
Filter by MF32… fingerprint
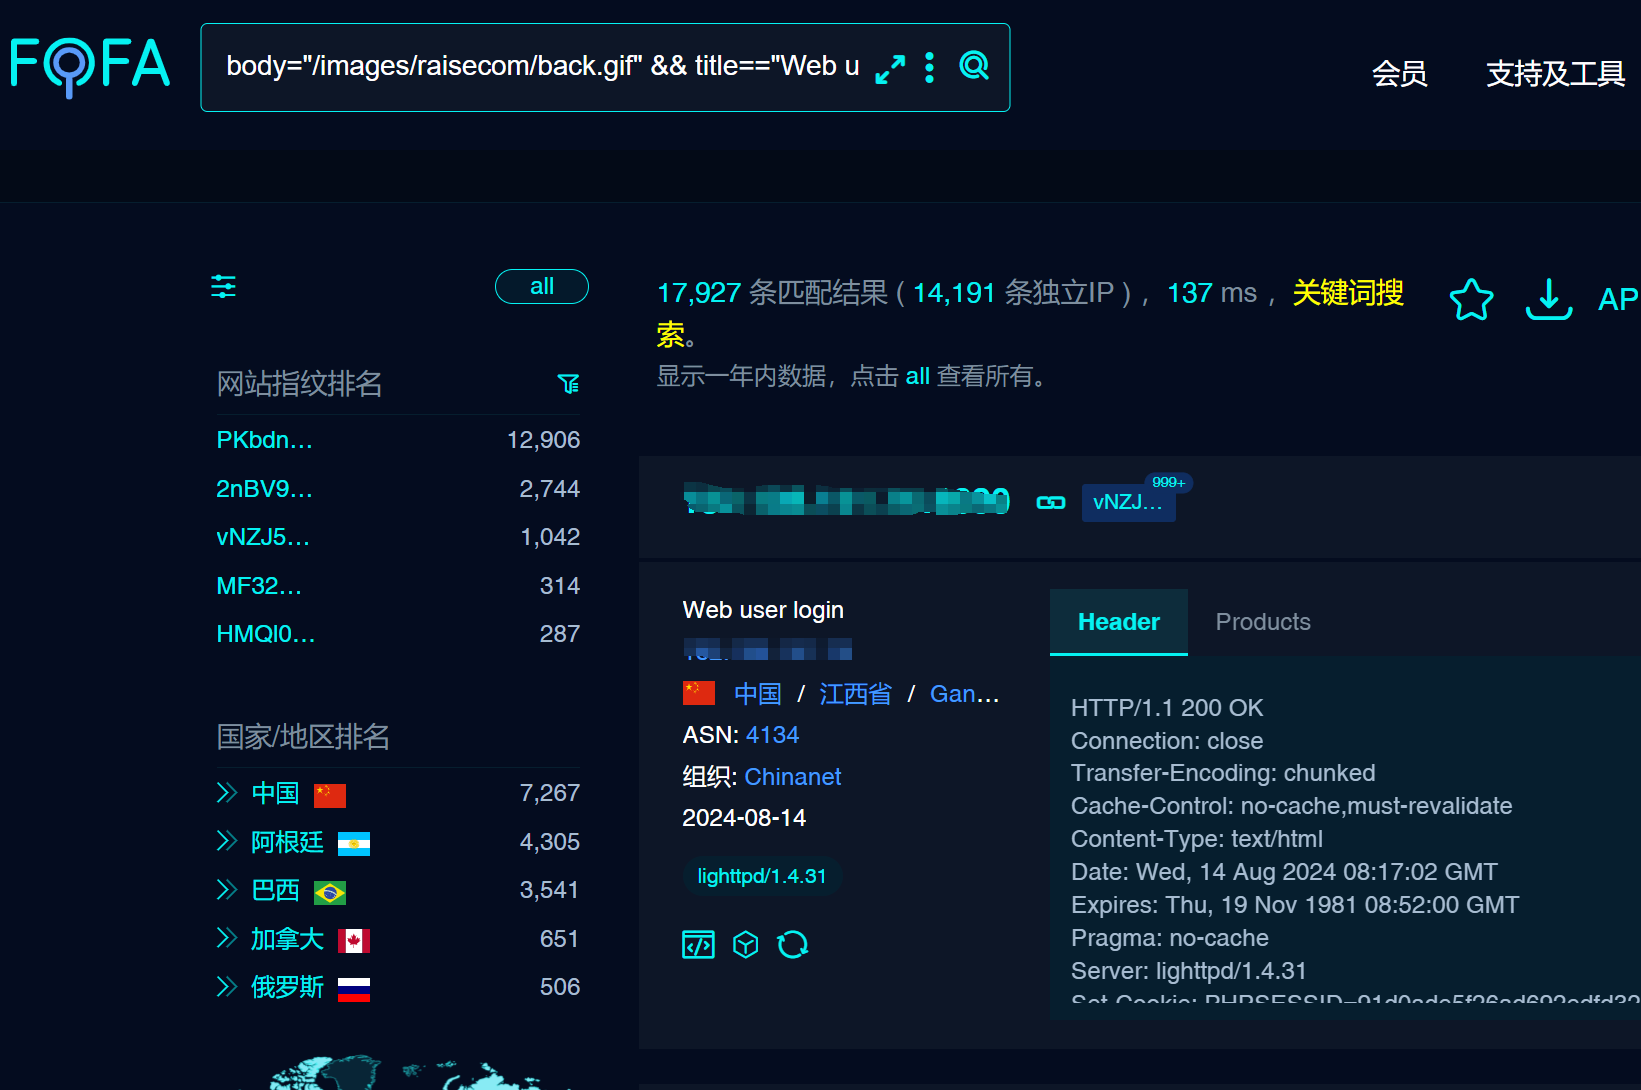point(259,586)
